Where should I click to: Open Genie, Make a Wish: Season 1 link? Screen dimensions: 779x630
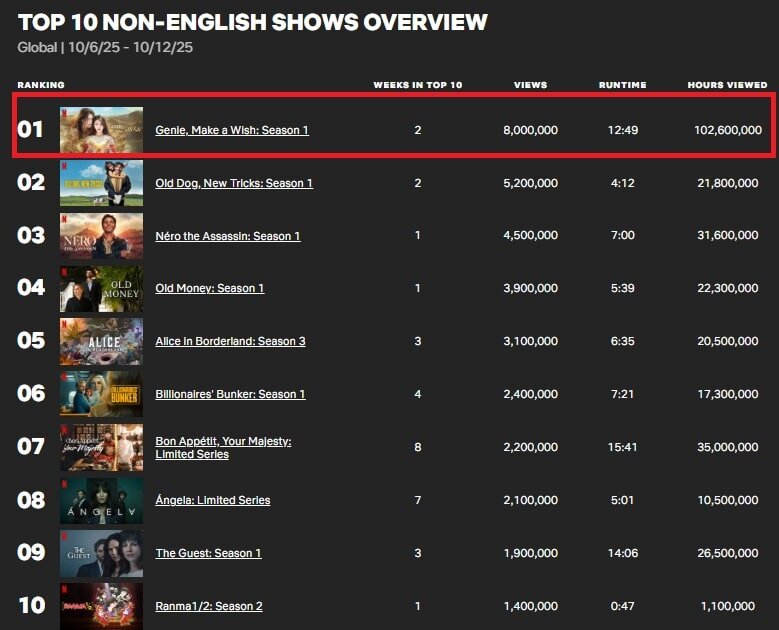pos(232,130)
